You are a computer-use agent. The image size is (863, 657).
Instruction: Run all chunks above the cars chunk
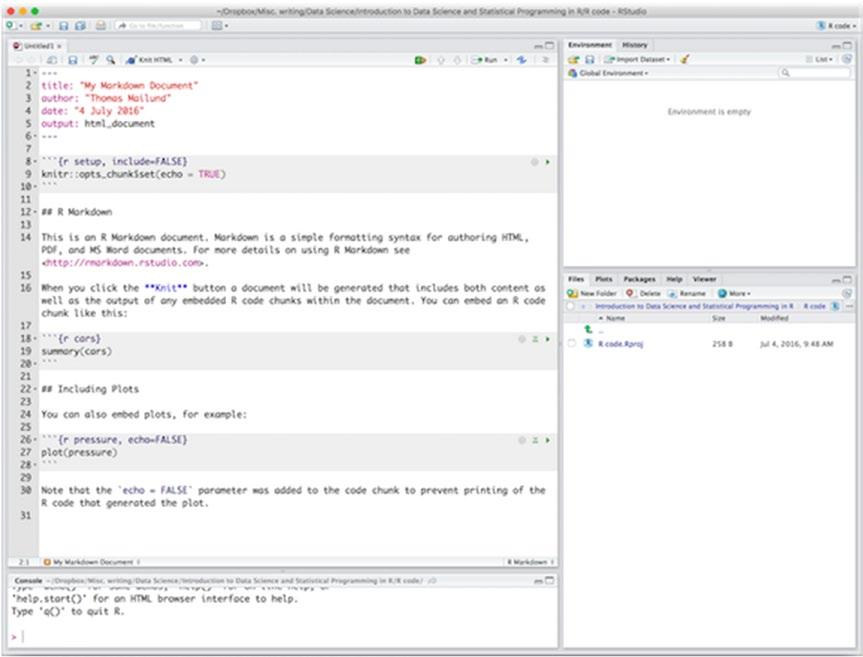(x=535, y=339)
